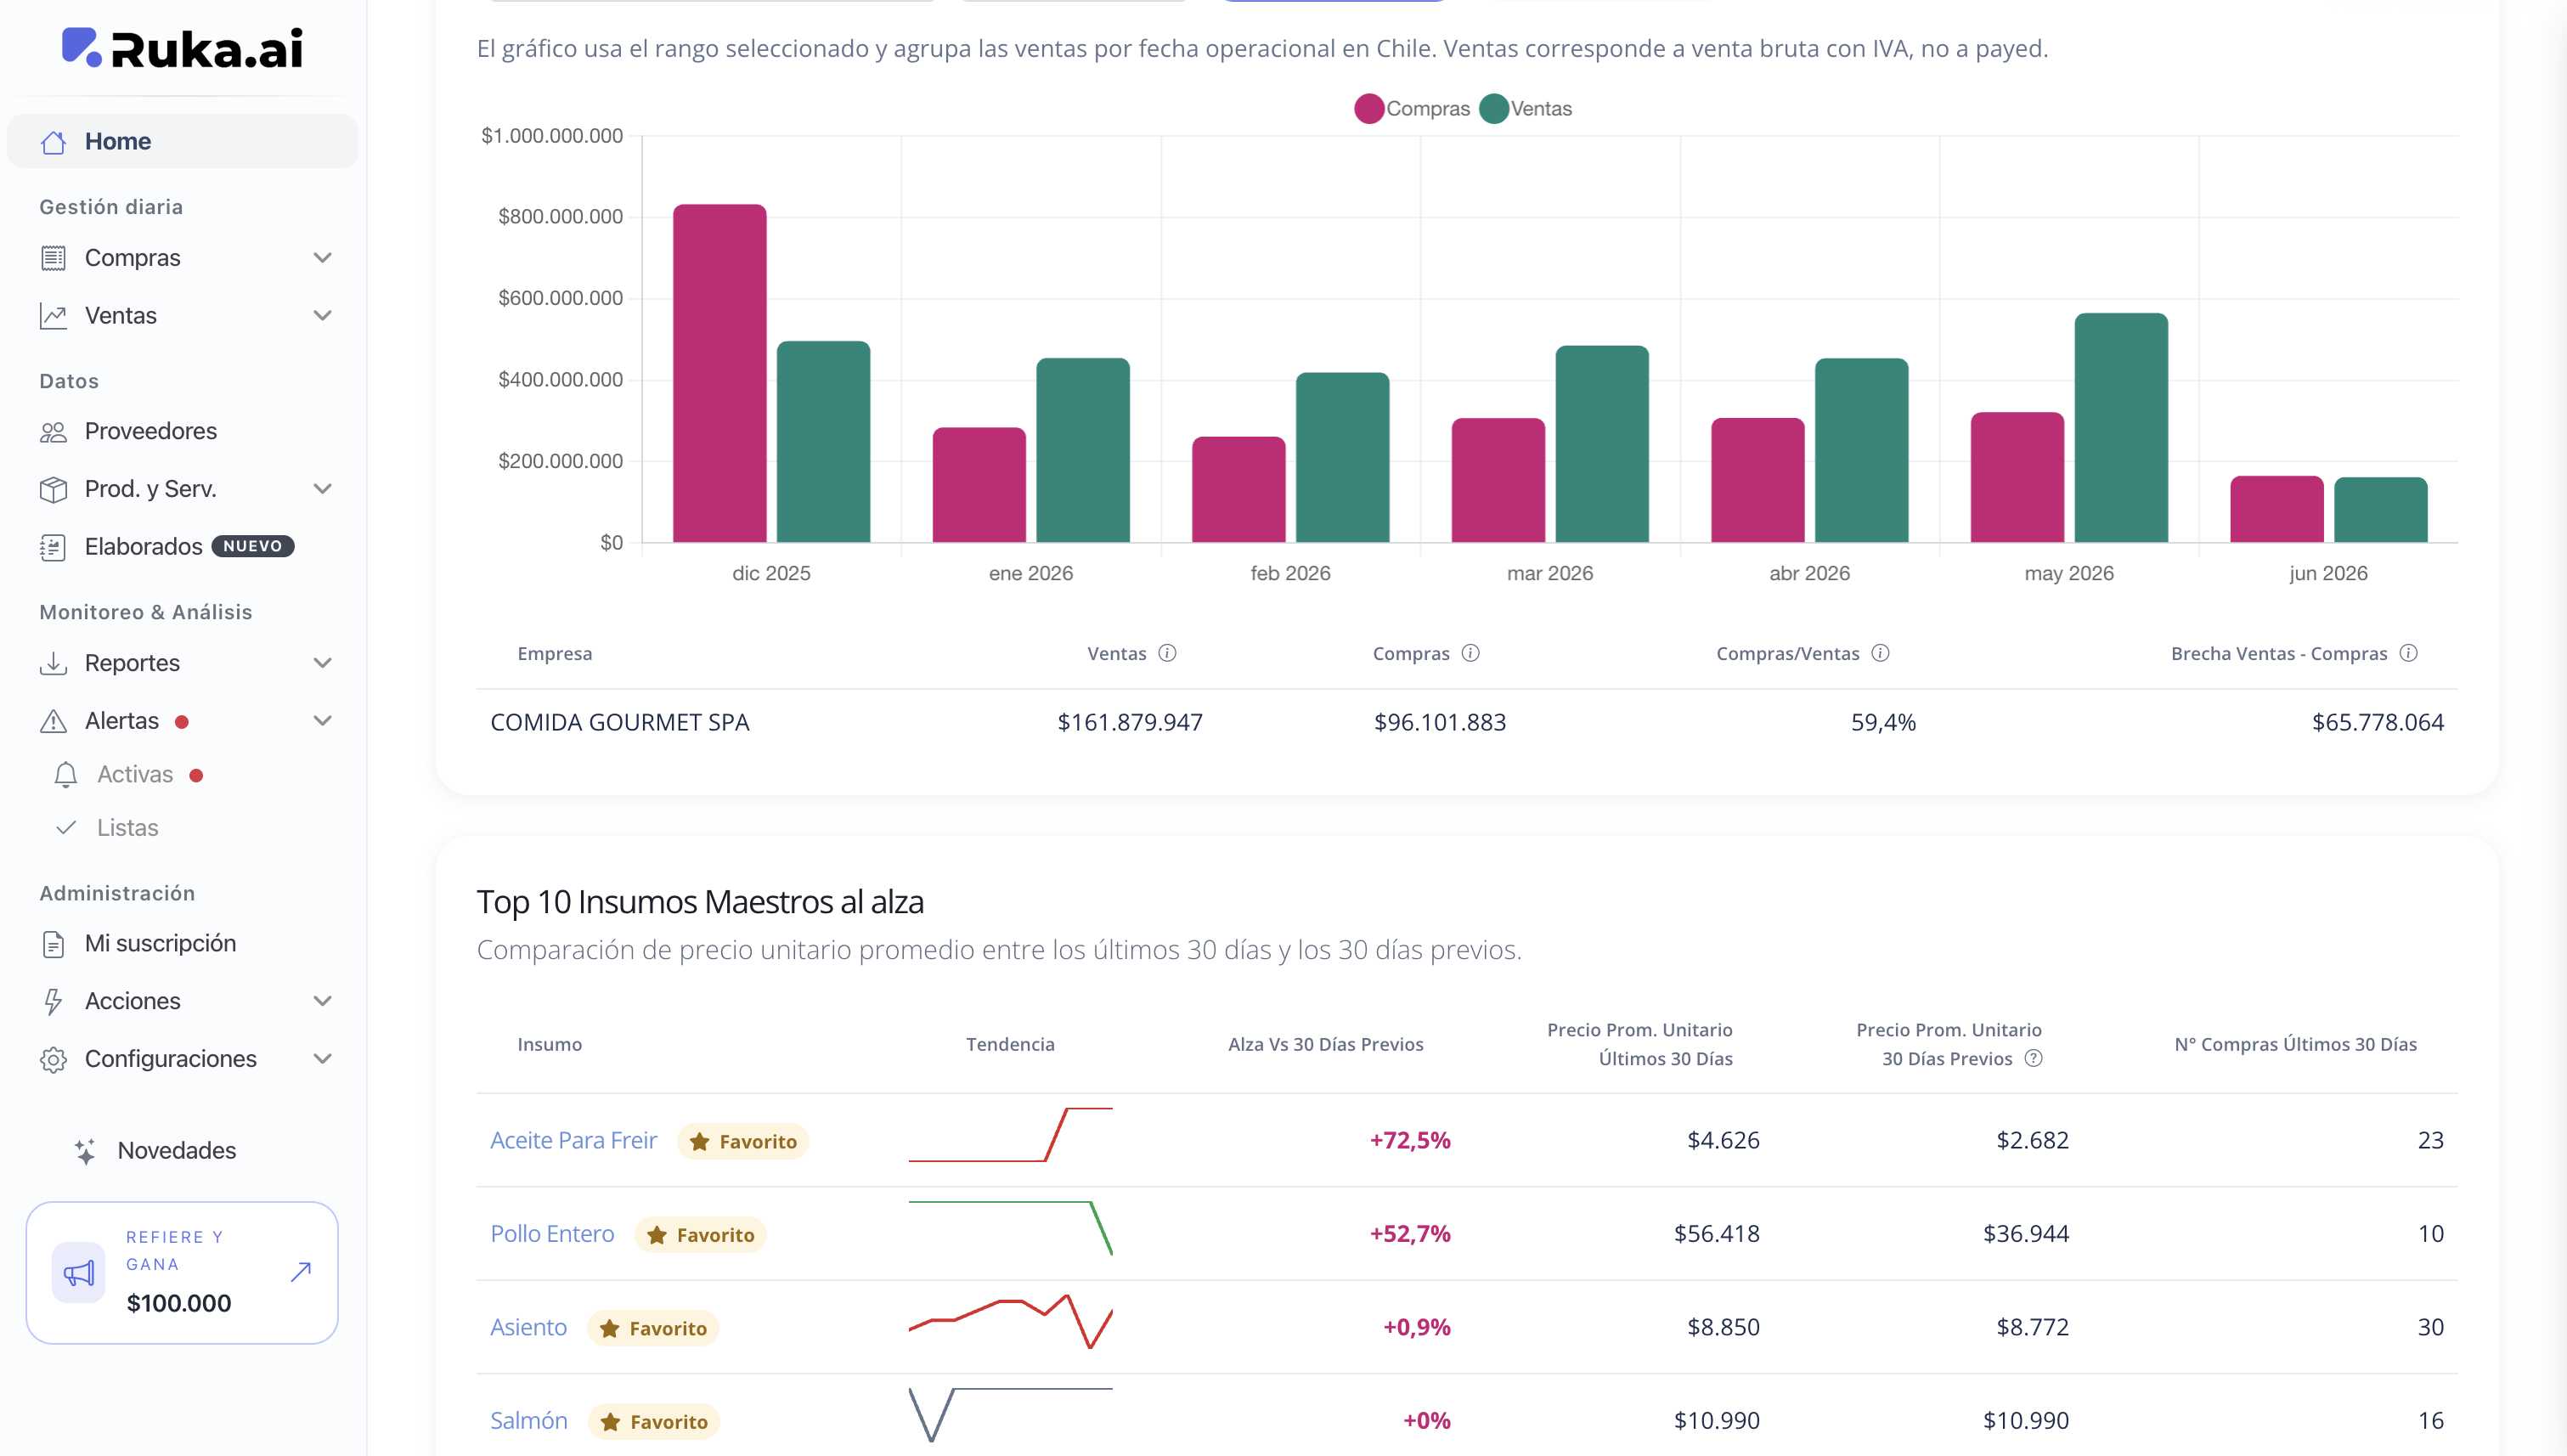Open the help icon beside 30 Días Previos

(2033, 1058)
